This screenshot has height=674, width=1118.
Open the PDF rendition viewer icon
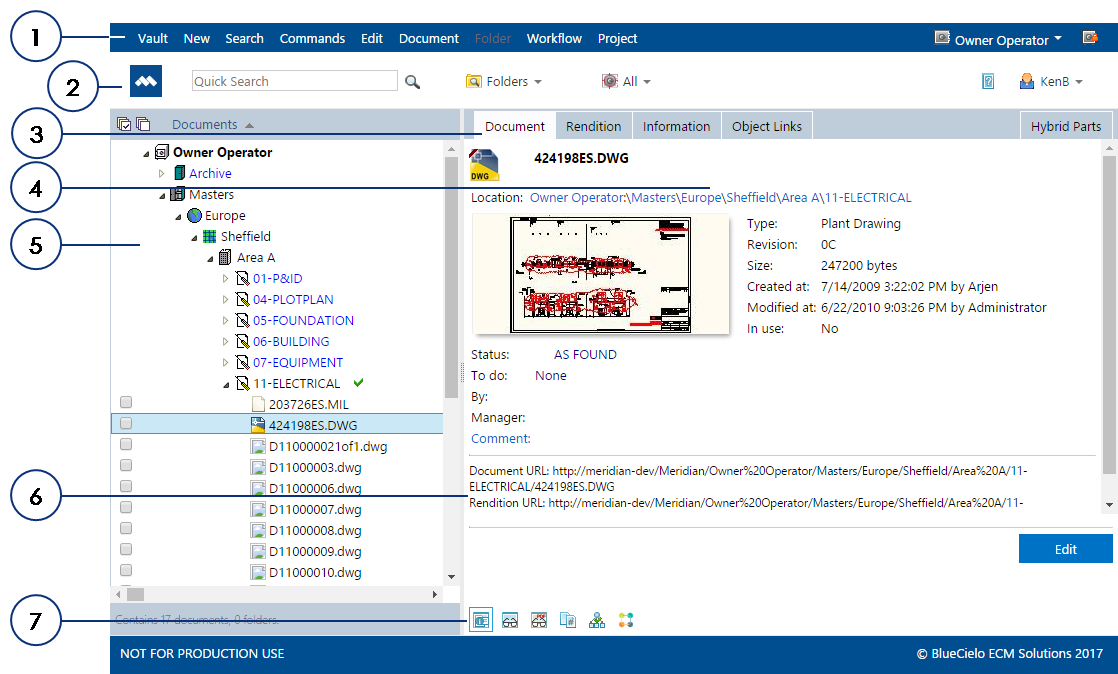point(539,619)
